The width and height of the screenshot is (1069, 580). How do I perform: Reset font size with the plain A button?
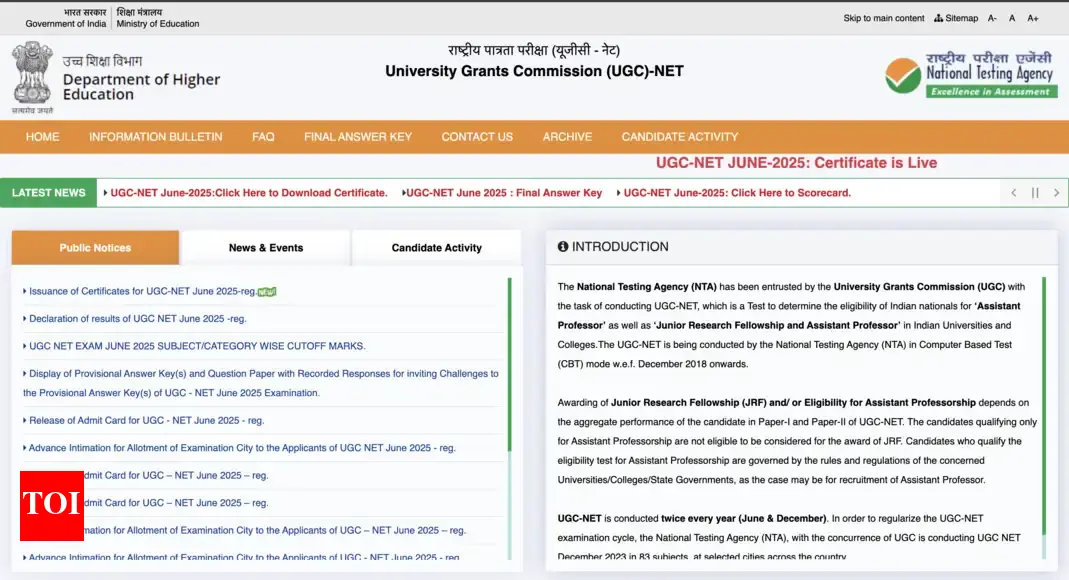(x=1012, y=18)
